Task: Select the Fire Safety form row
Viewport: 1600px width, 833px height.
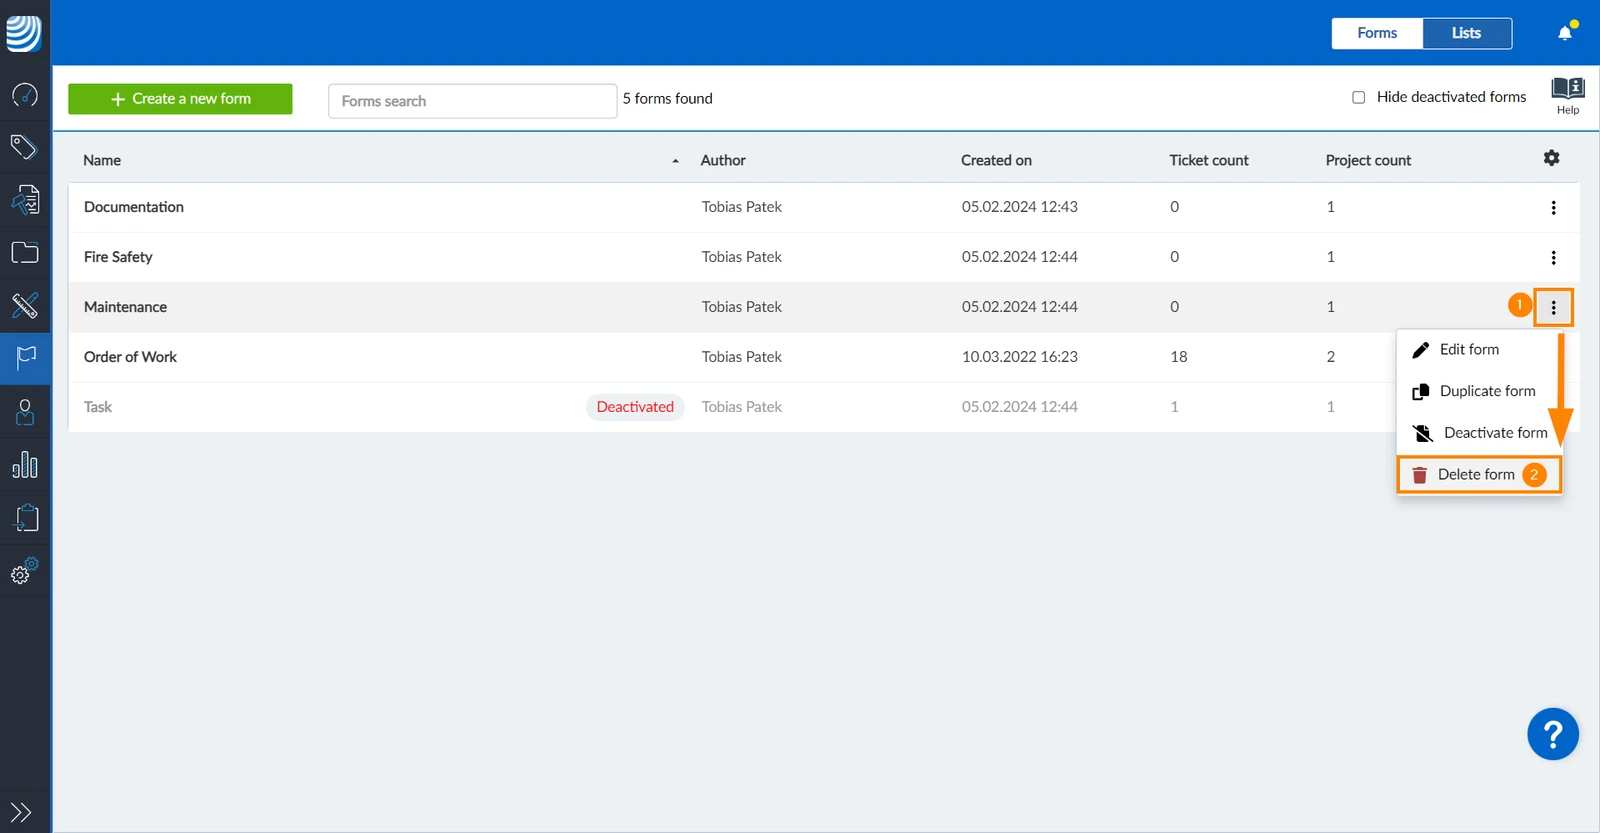Action: pos(824,257)
